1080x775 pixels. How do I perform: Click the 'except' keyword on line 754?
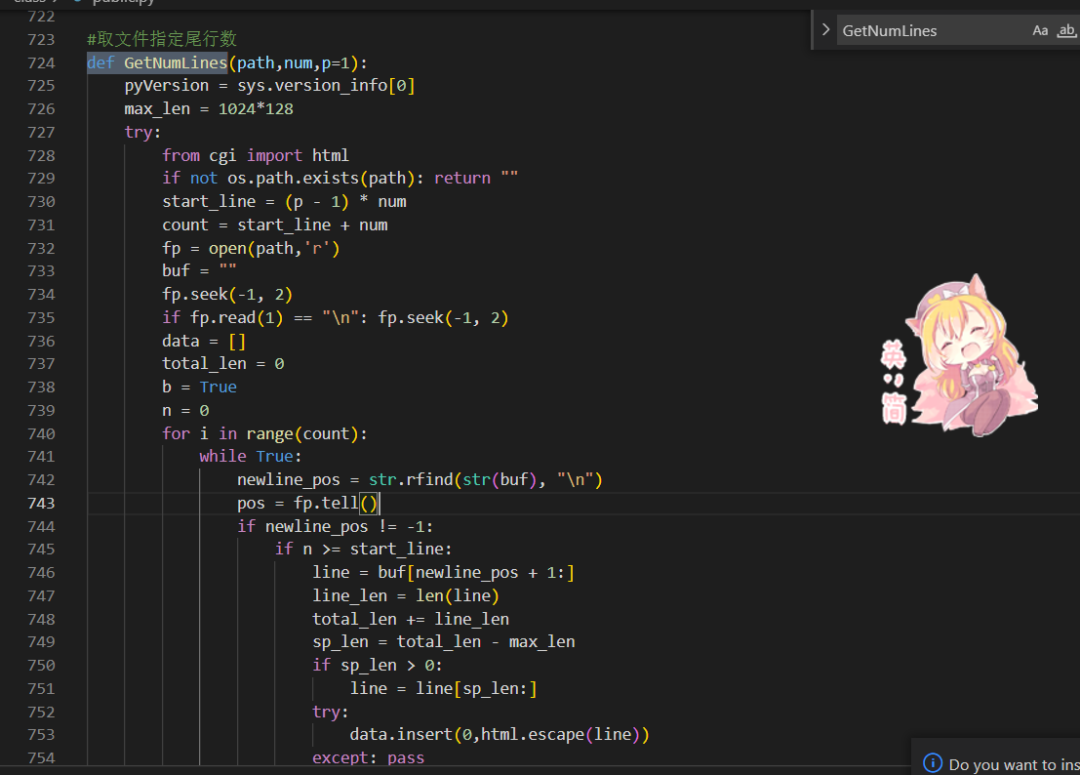[x=340, y=758]
